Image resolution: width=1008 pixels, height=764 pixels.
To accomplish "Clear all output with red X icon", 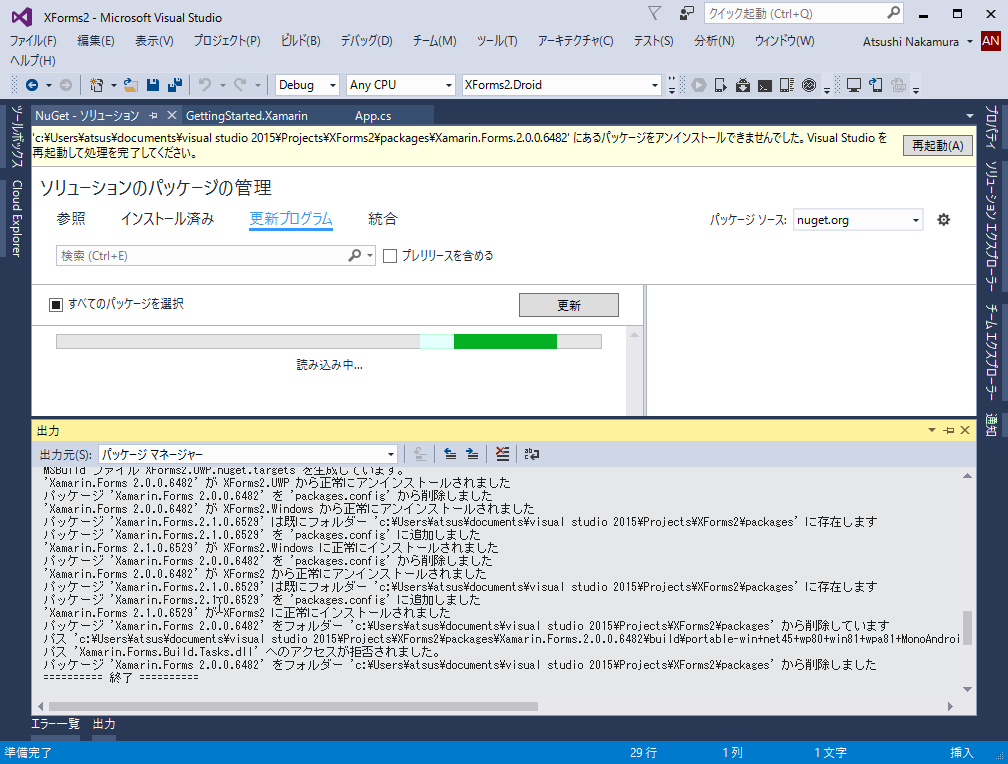I will [x=502, y=454].
